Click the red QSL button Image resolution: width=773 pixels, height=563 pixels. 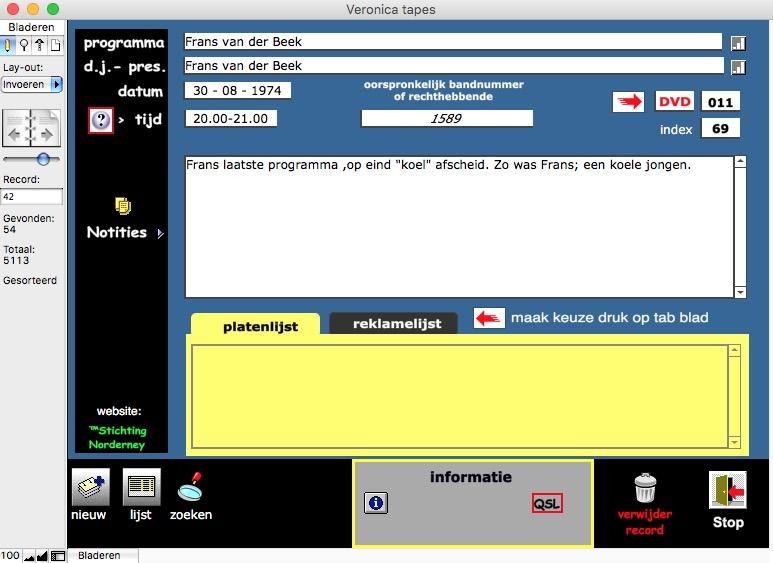pos(547,503)
